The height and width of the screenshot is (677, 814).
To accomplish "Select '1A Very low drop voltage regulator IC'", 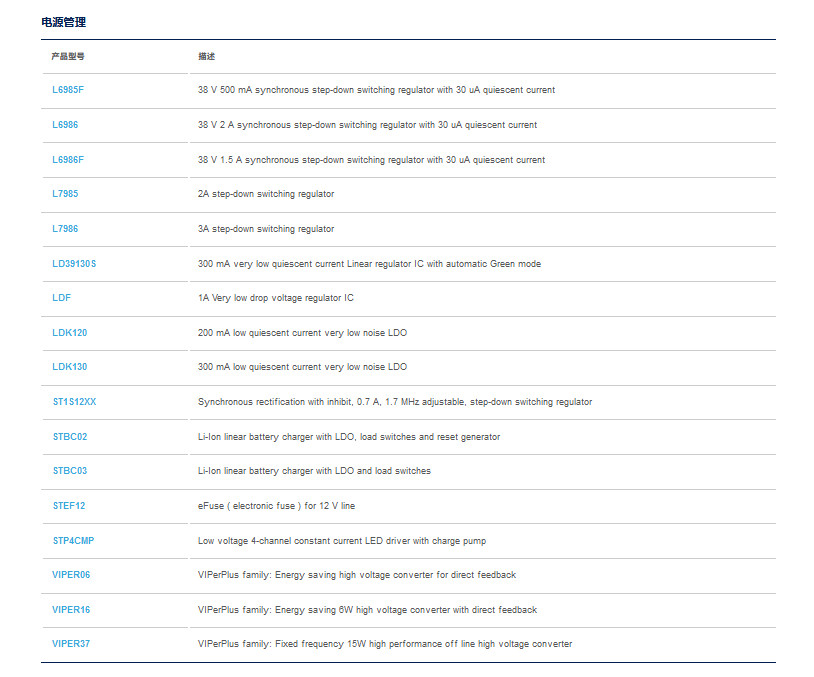I will pyautogui.click(x=276, y=298).
